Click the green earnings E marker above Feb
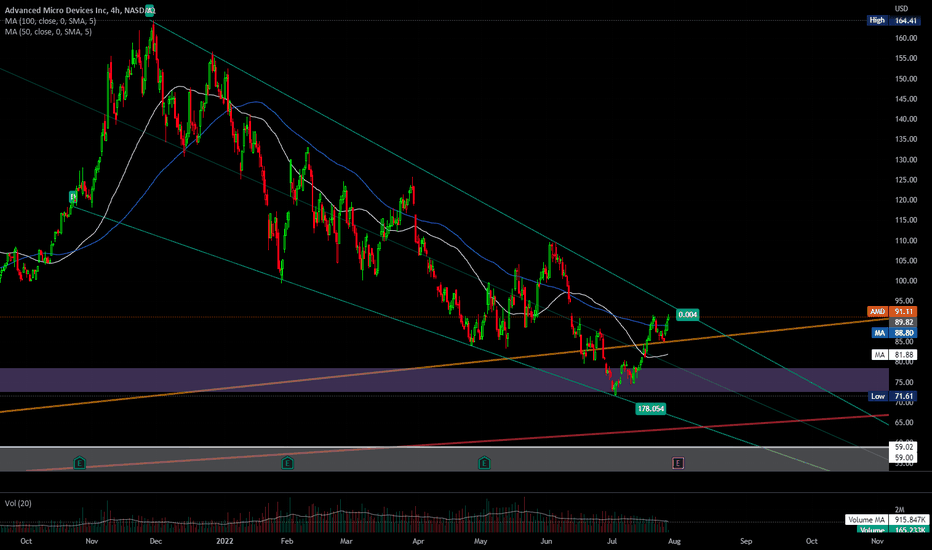The image size is (932, 550). pos(287,463)
